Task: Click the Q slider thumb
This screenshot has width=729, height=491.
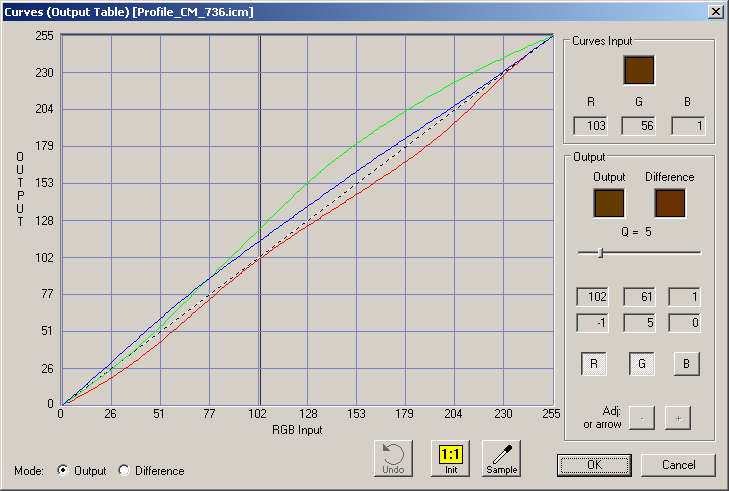Action: [x=600, y=253]
